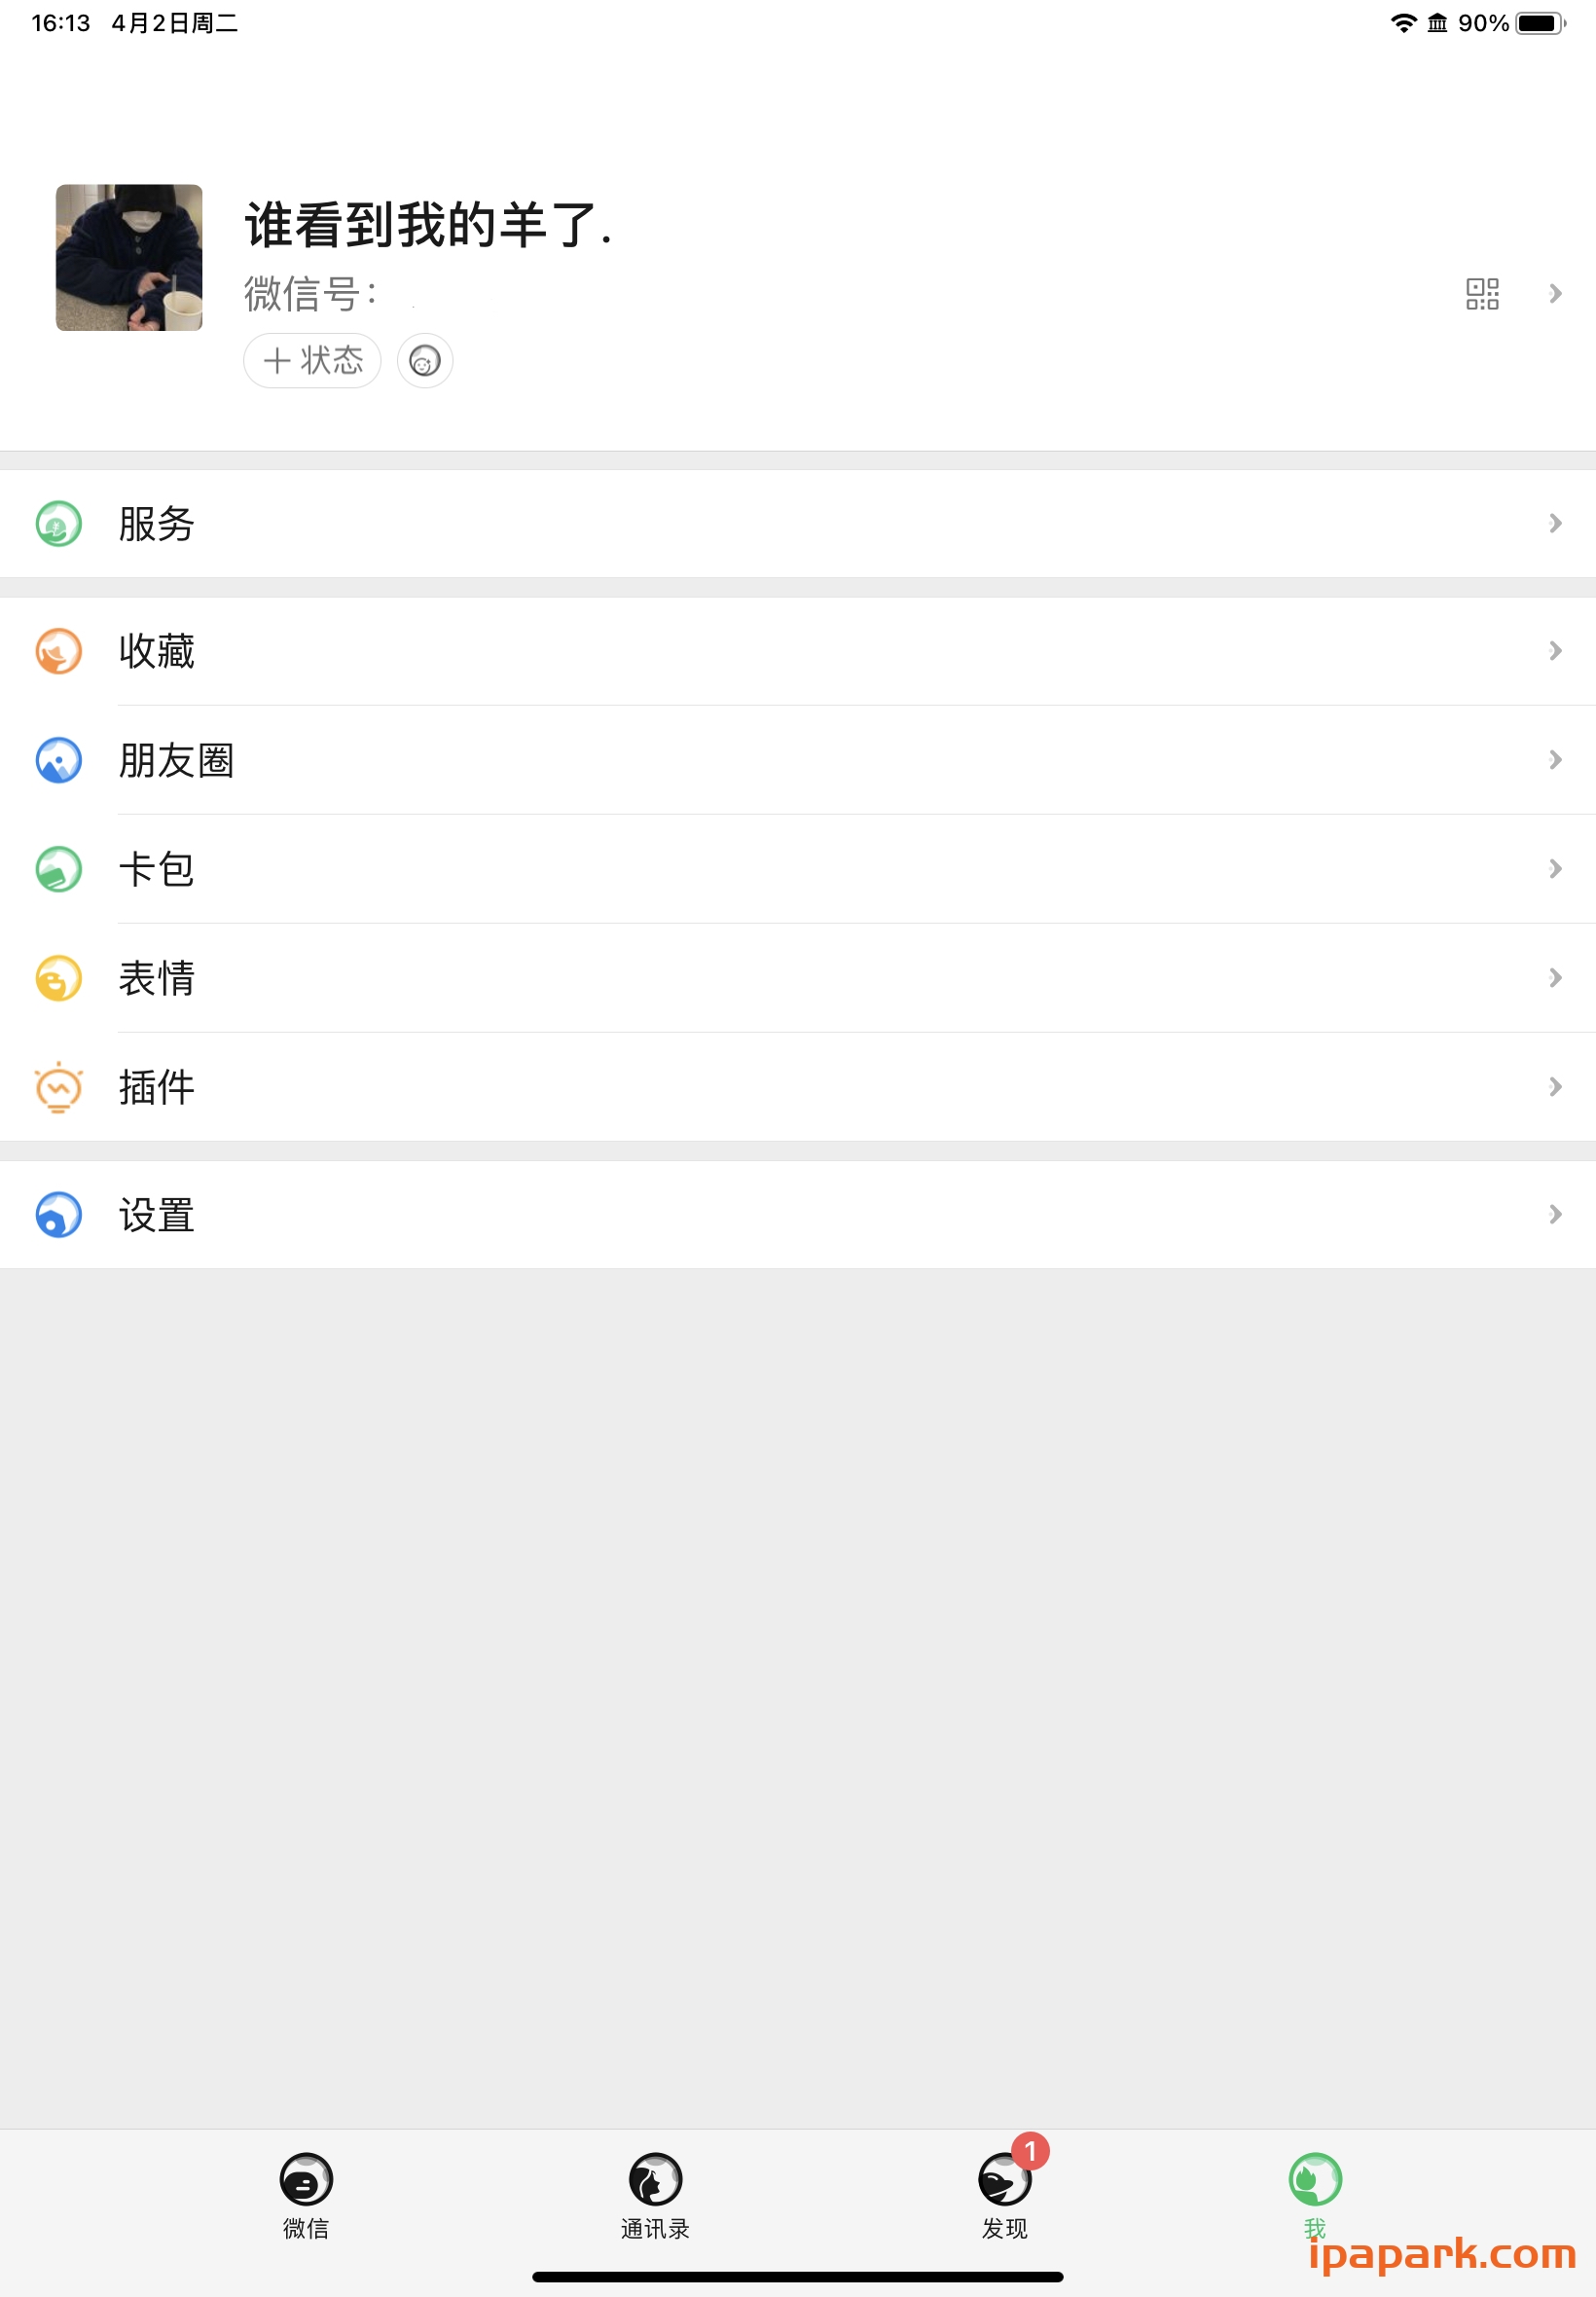
Task: Expand profile details chevron
Action: [1554, 294]
